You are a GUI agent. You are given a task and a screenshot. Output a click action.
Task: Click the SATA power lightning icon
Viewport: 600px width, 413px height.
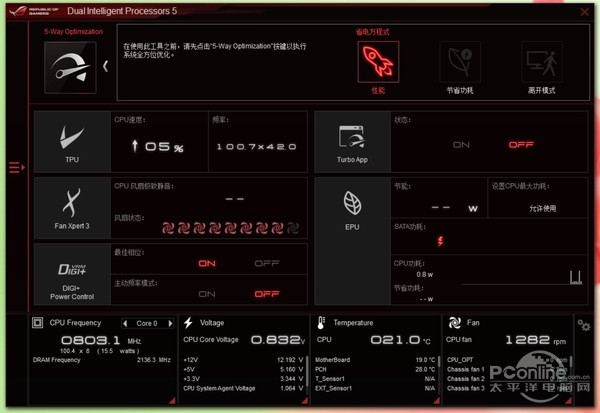[440, 241]
